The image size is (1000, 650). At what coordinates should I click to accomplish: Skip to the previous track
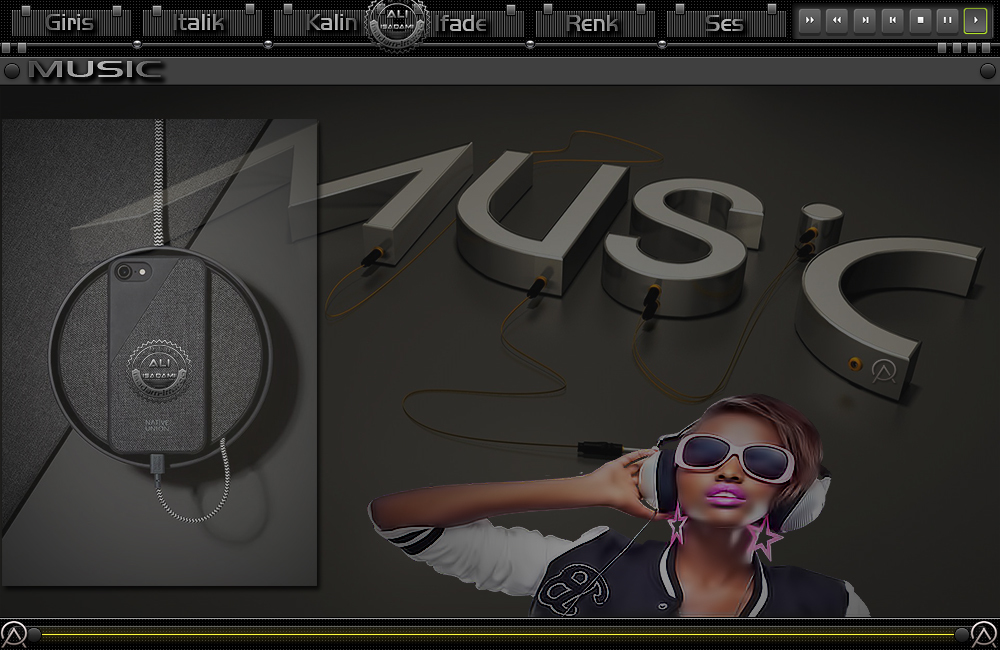point(893,20)
